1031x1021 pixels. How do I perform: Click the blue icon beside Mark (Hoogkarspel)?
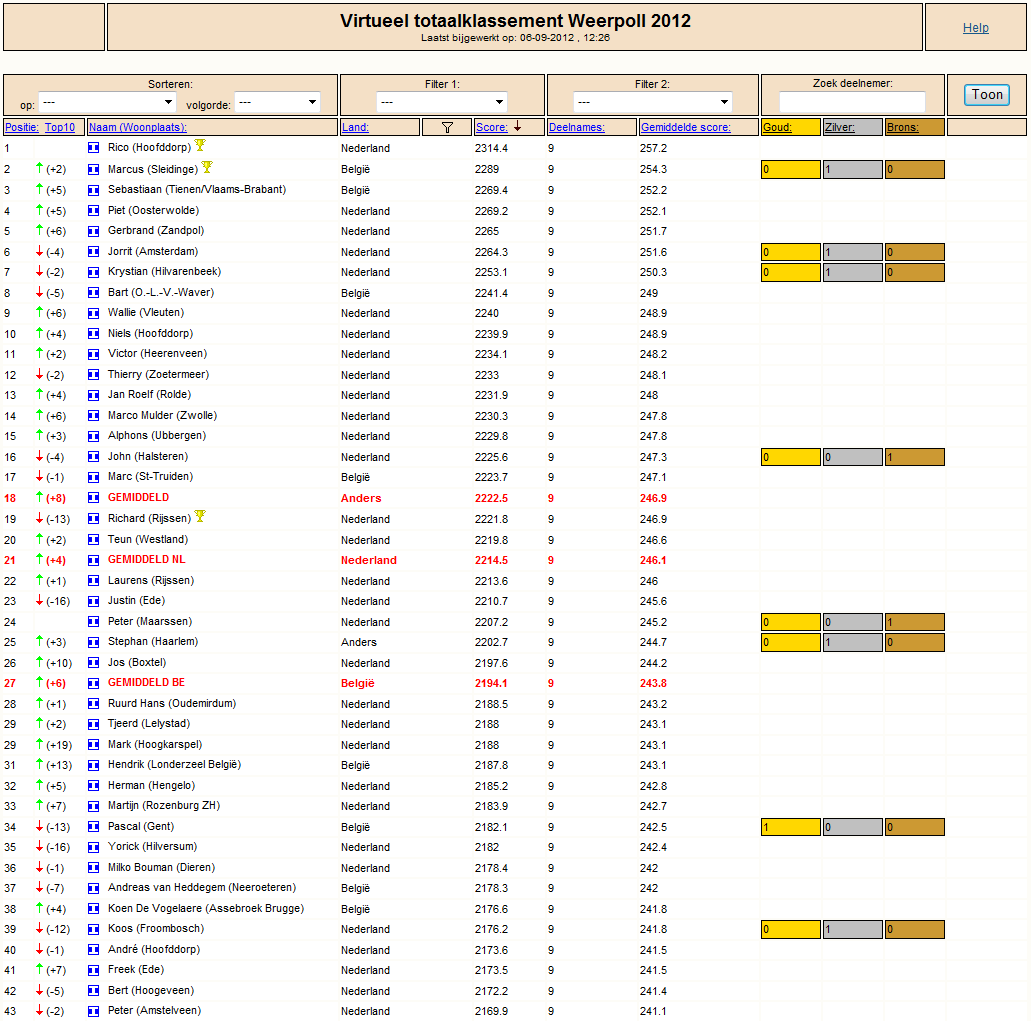point(93,745)
